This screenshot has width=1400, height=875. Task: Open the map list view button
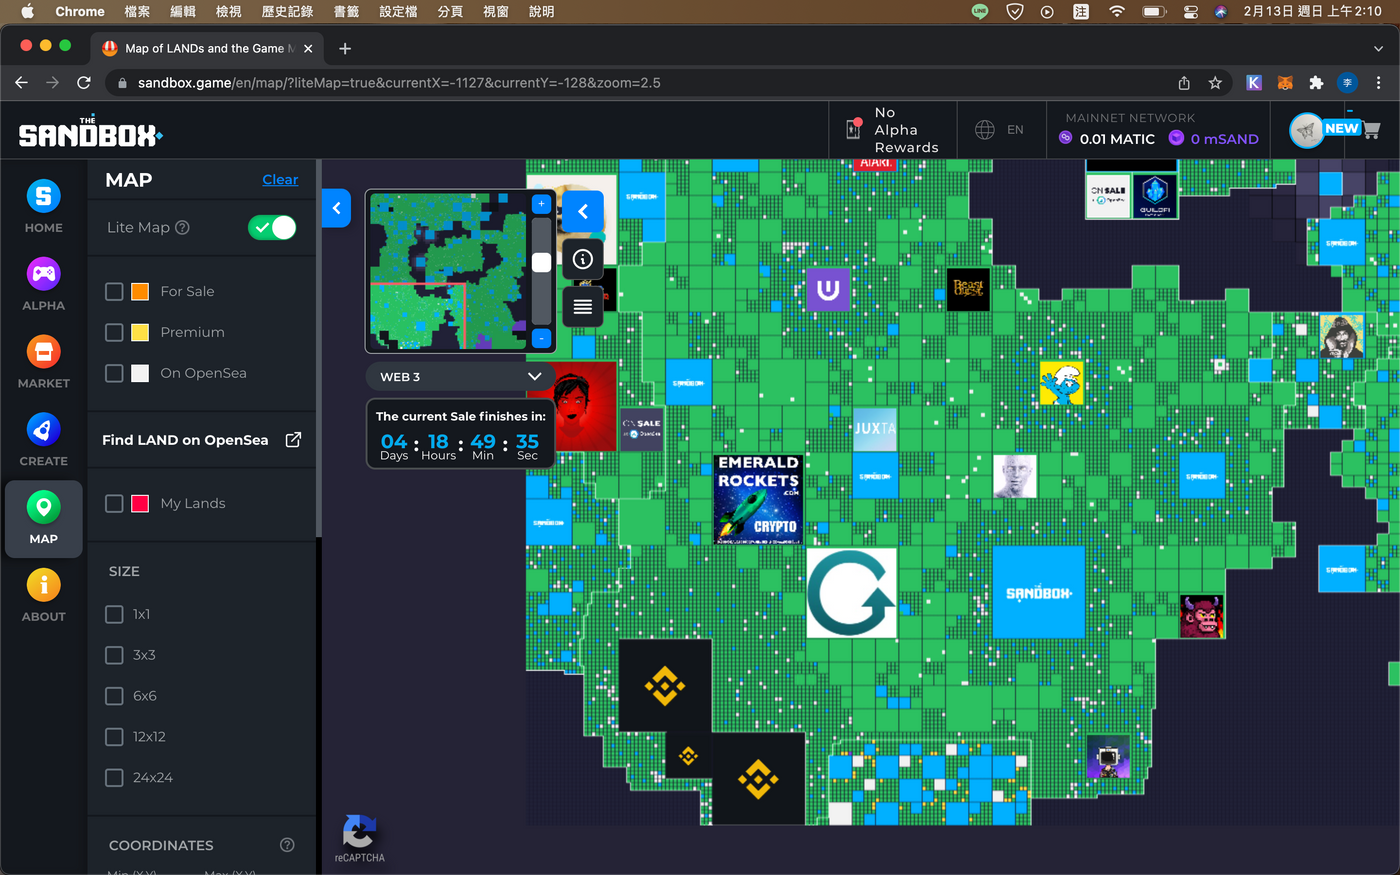pyautogui.click(x=583, y=306)
